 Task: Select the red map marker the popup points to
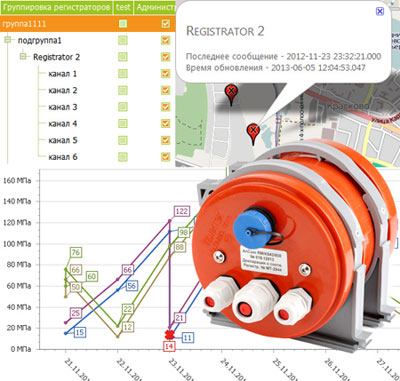(x=253, y=134)
